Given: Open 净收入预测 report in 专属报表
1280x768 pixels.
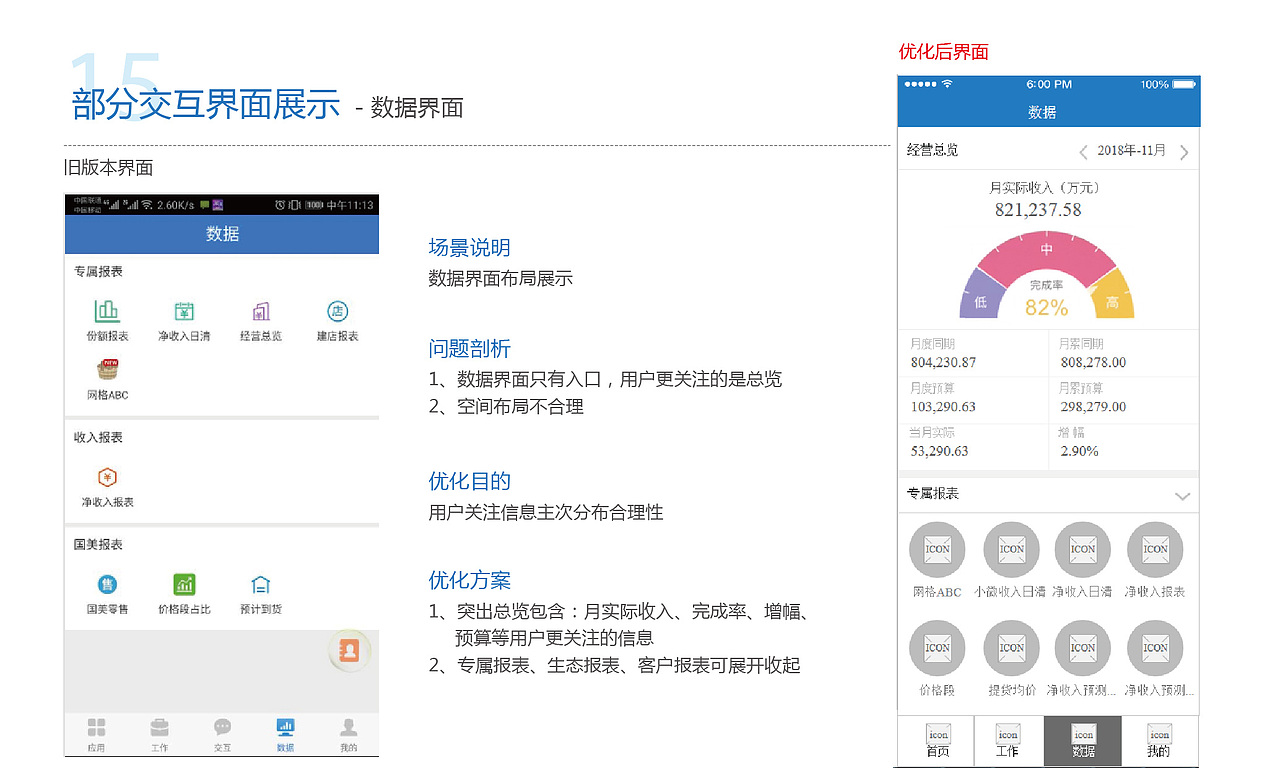Looking at the screenshot, I should point(1083,647).
